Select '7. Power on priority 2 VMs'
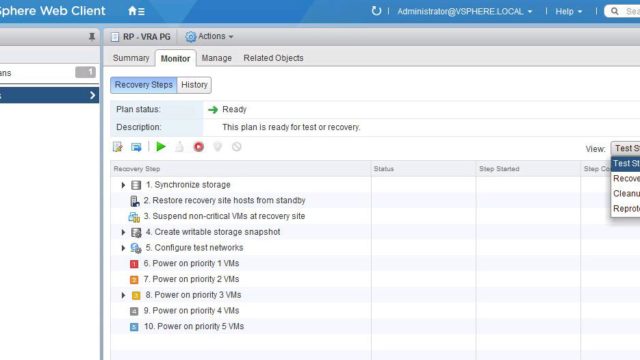Screen dimensions: 640x360 [x=191, y=279]
